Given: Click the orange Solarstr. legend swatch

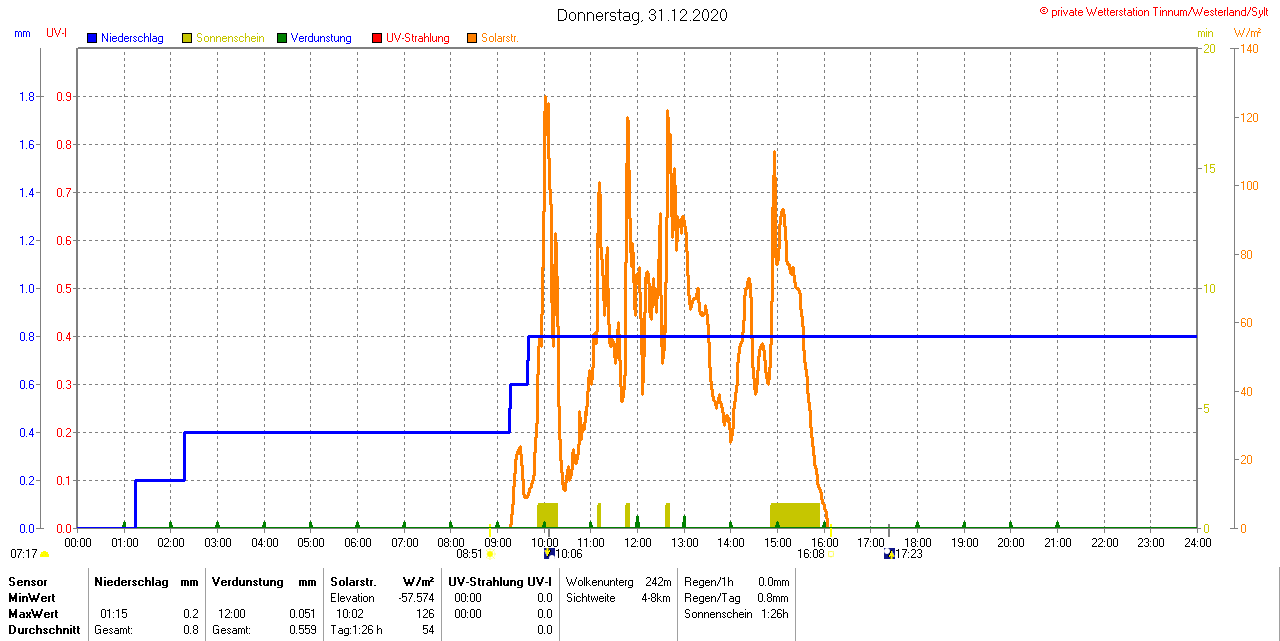Looking at the screenshot, I should coord(472,38).
